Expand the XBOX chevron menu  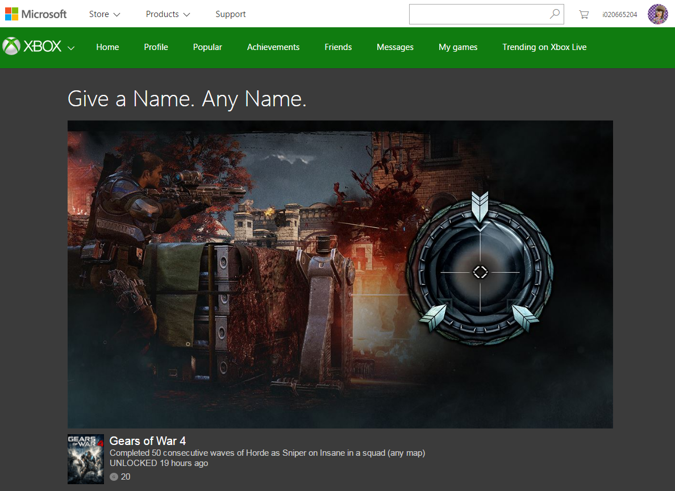(x=71, y=48)
